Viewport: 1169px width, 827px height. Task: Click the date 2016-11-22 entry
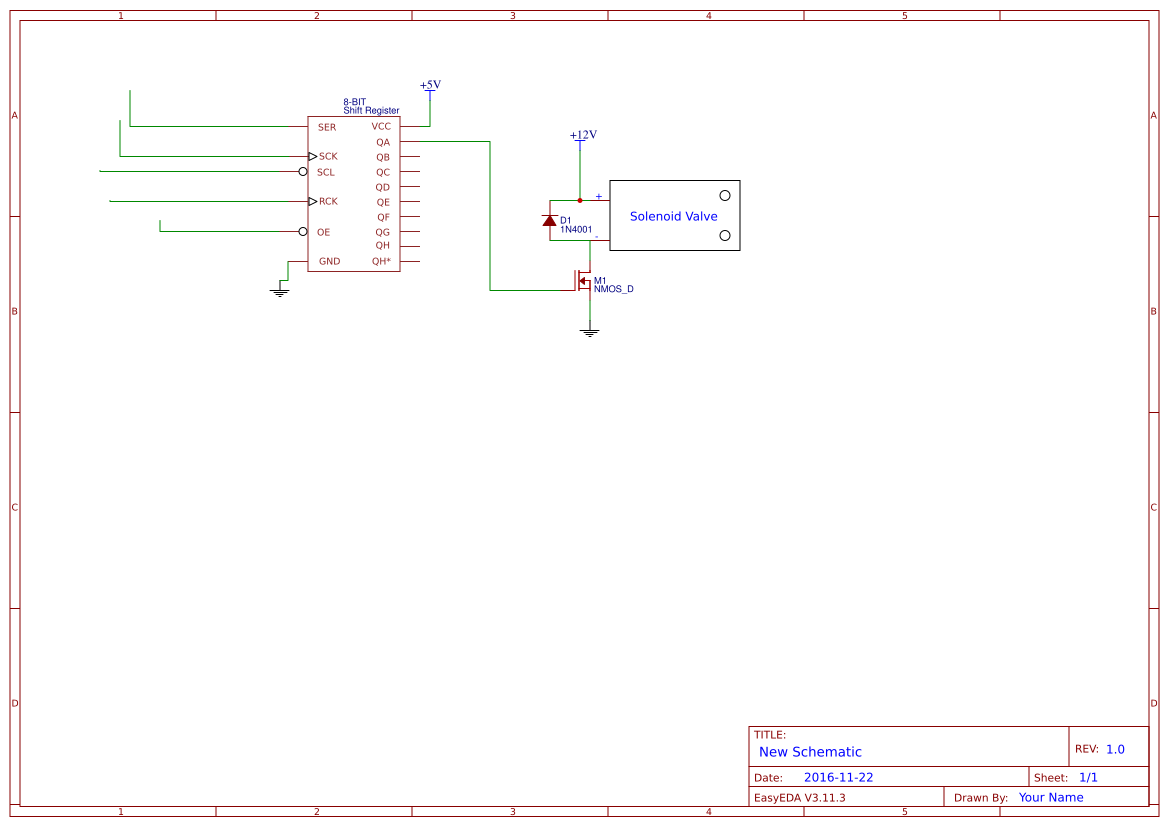pos(840,776)
